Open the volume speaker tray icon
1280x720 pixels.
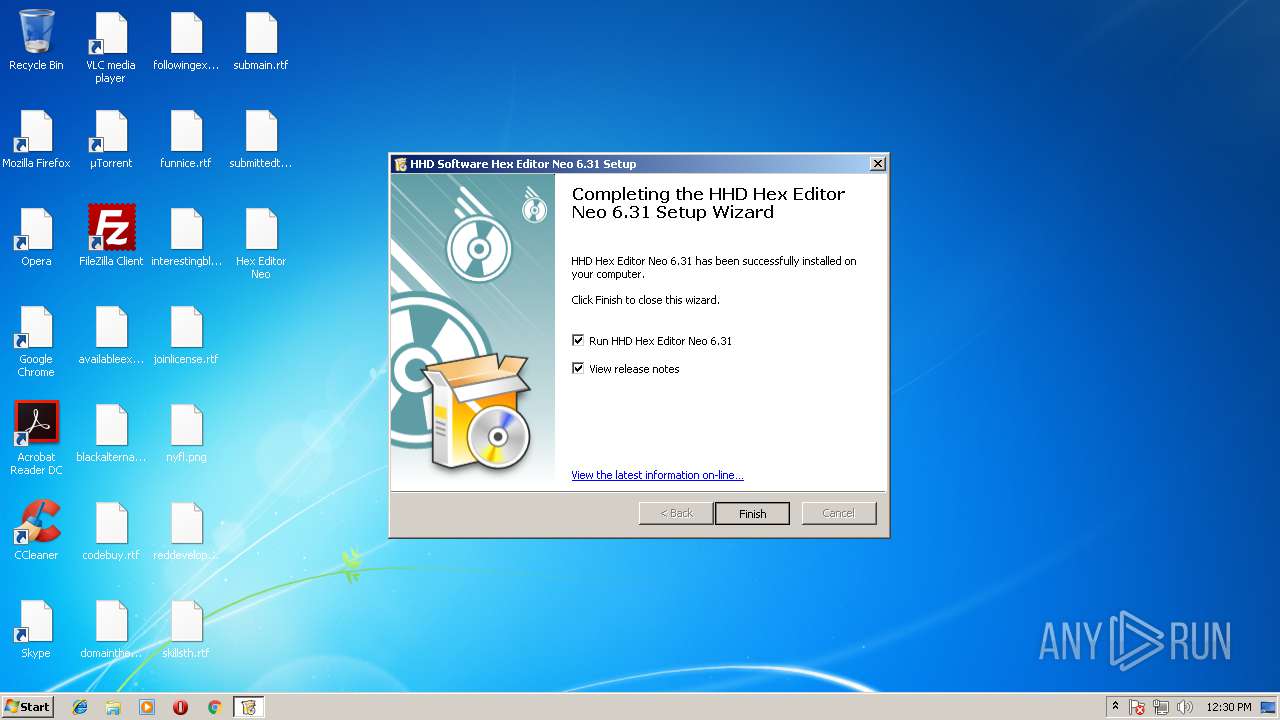[1185, 707]
